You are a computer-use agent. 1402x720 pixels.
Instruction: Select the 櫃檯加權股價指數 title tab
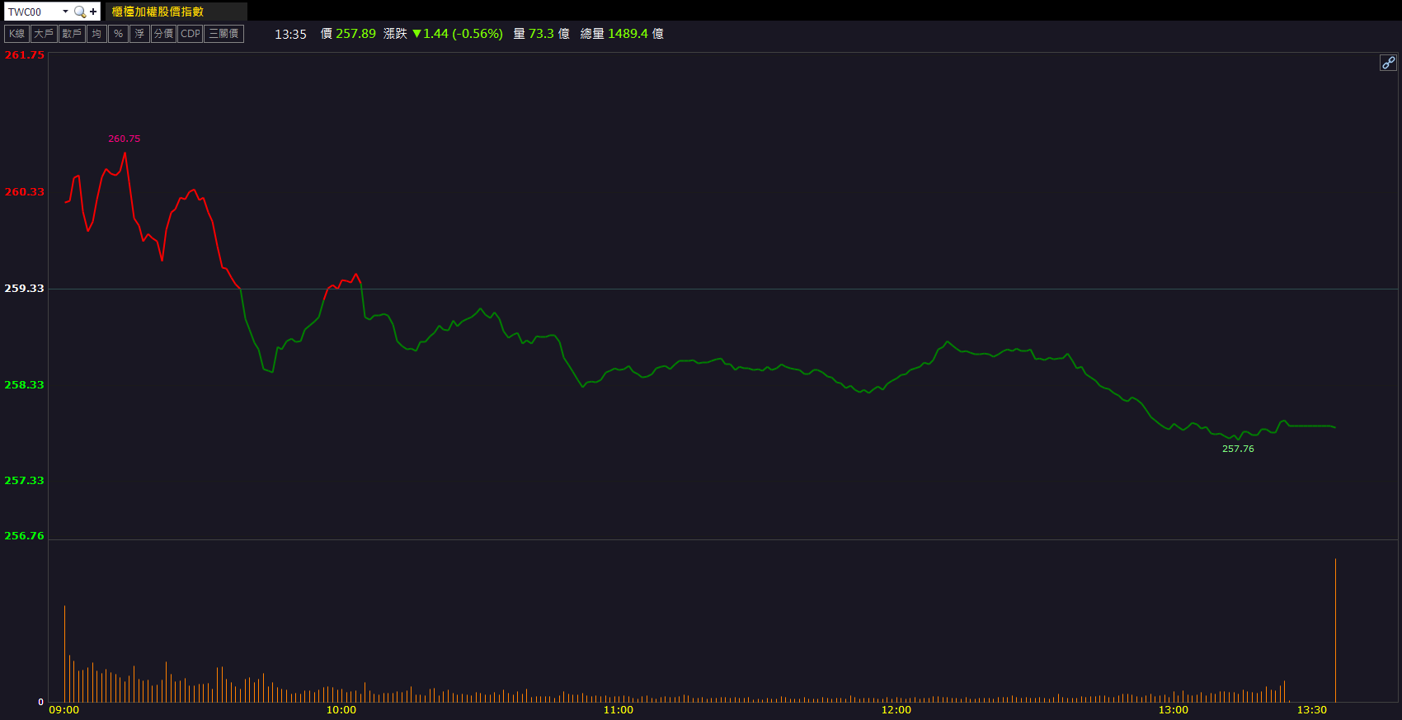tap(176, 12)
